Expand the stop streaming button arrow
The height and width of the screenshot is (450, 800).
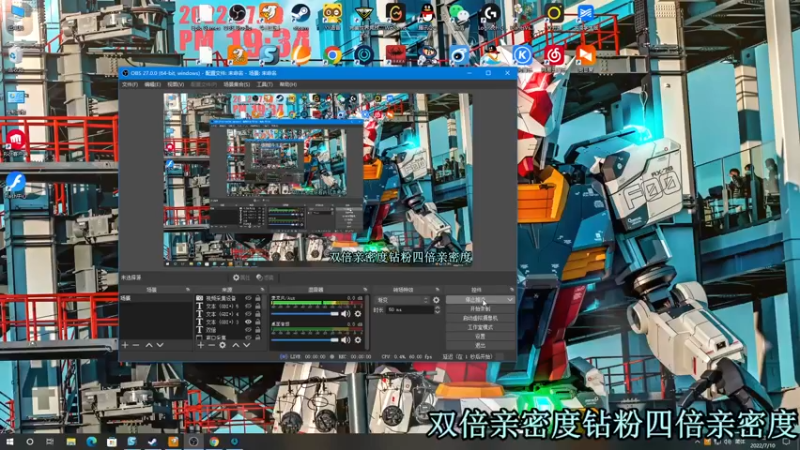[x=510, y=300]
